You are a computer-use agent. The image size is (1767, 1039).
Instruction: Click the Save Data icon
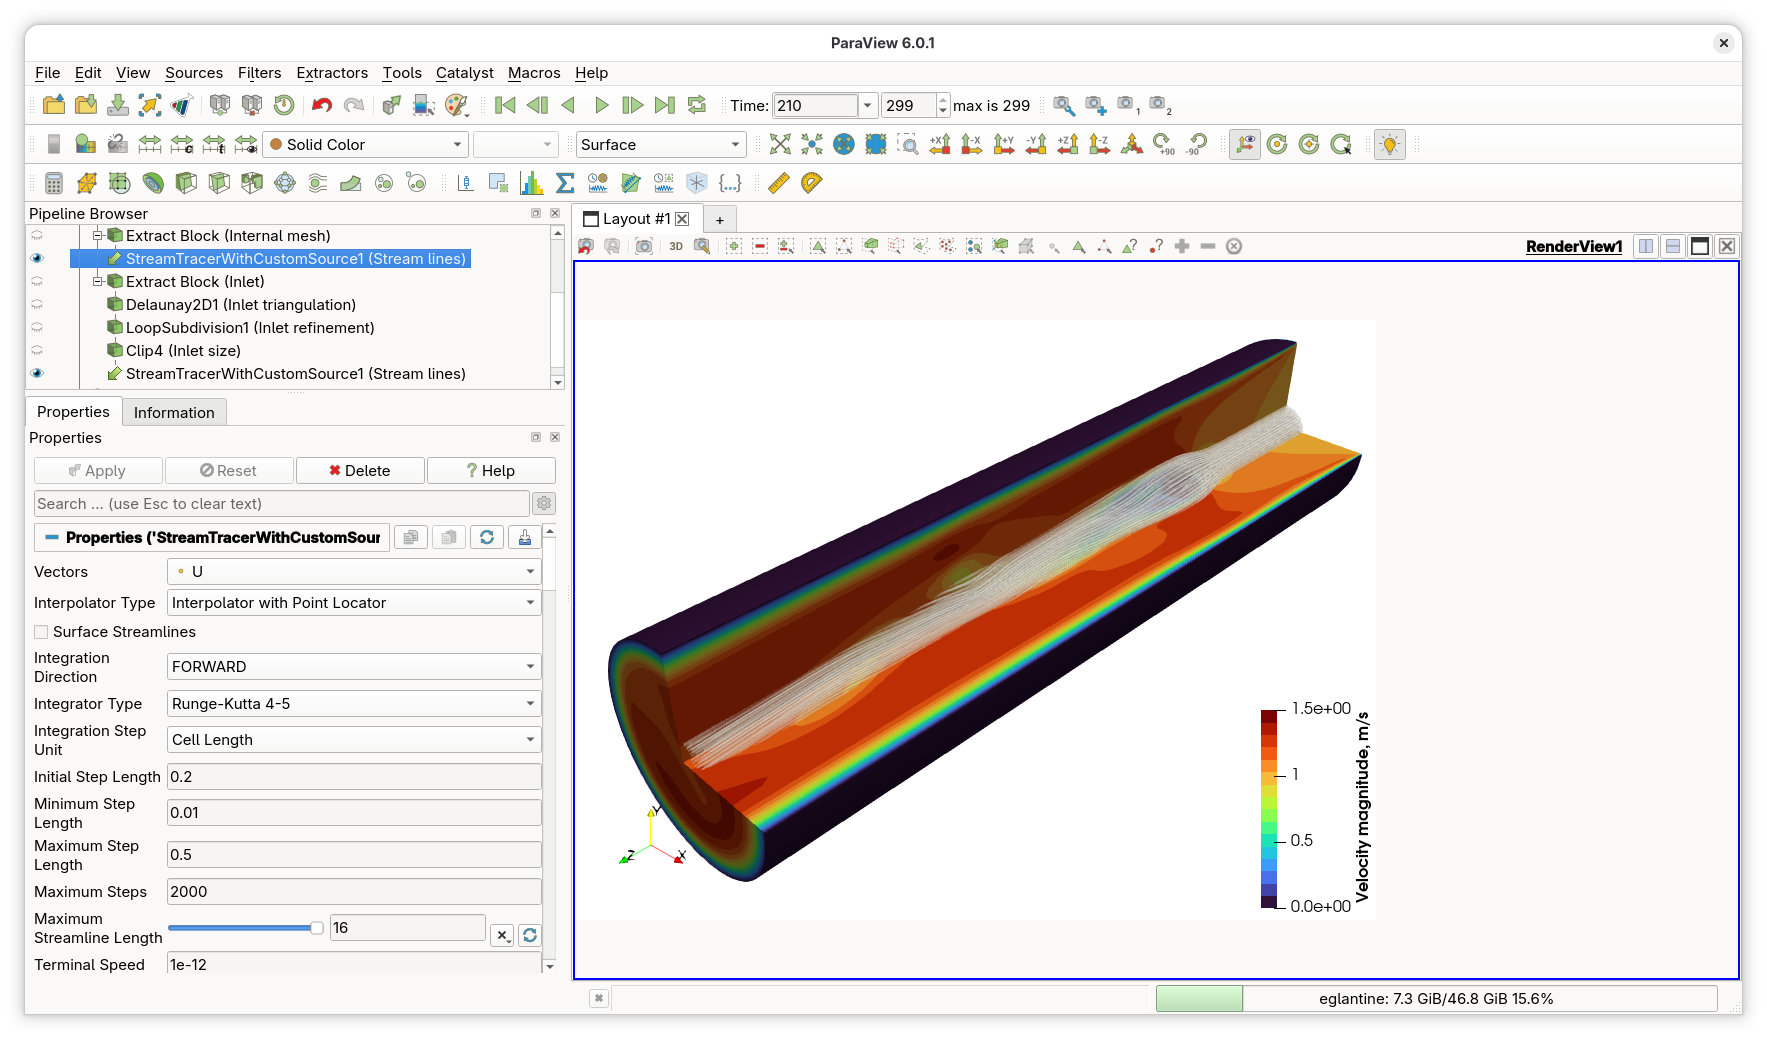(118, 105)
